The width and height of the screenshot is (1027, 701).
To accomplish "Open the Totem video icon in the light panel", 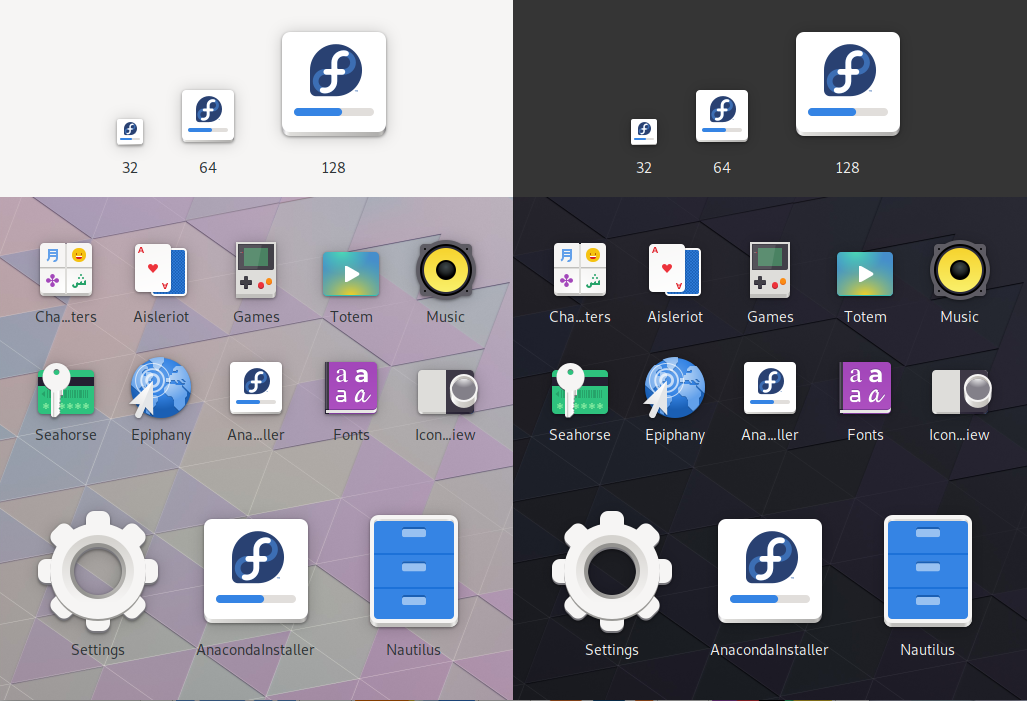I will click(x=351, y=274).
